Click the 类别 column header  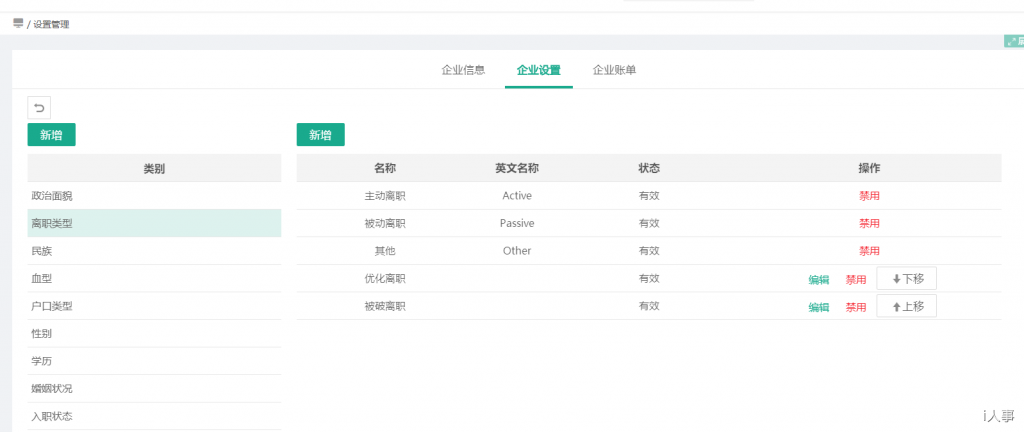point(154,168)
